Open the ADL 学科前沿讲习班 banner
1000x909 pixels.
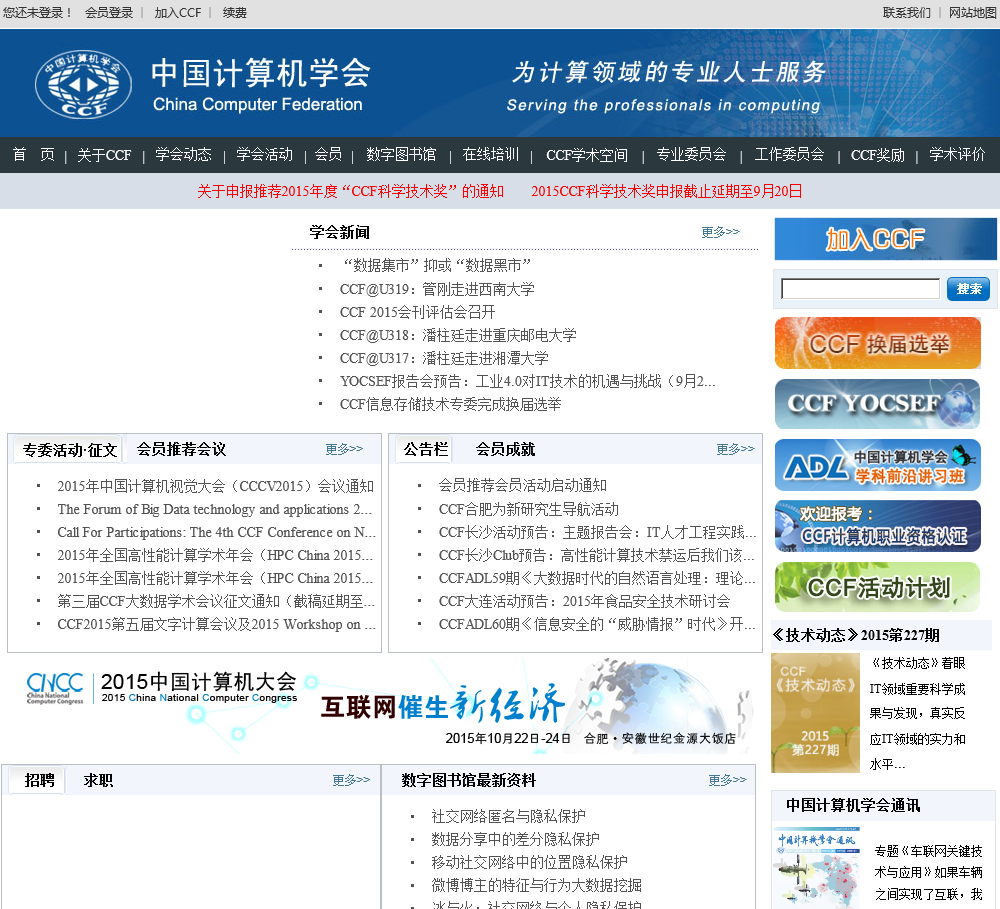click(878, 465)
